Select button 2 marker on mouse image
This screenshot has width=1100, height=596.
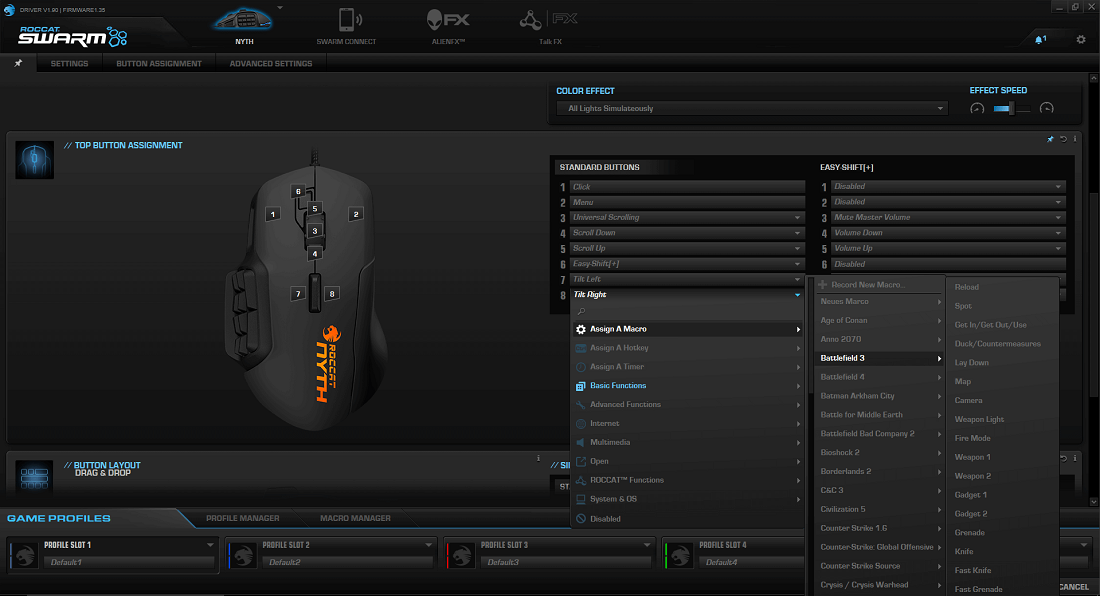tap(356, 214)
